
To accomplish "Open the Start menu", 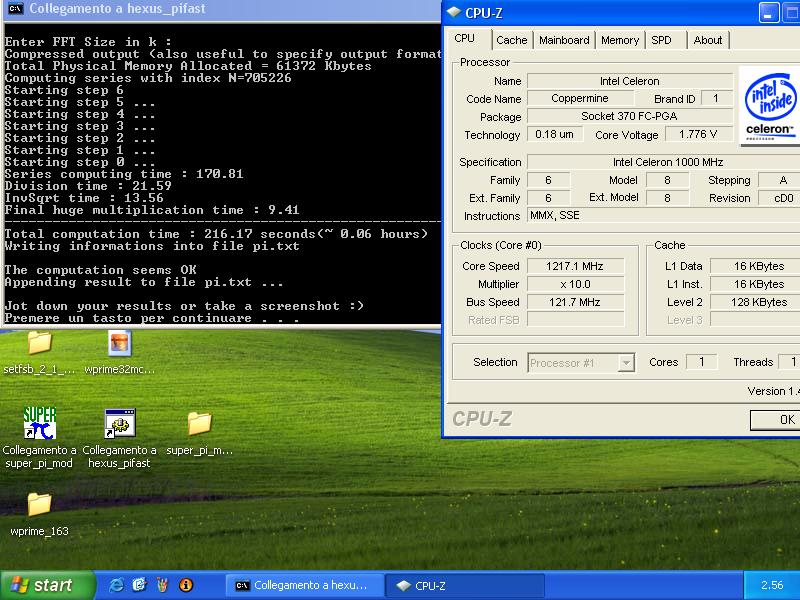I will click(x=47, y=585).
